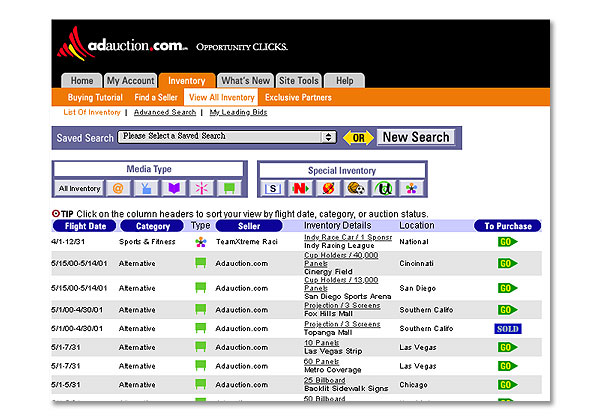Filter by television media icon

tap(146, 188)
